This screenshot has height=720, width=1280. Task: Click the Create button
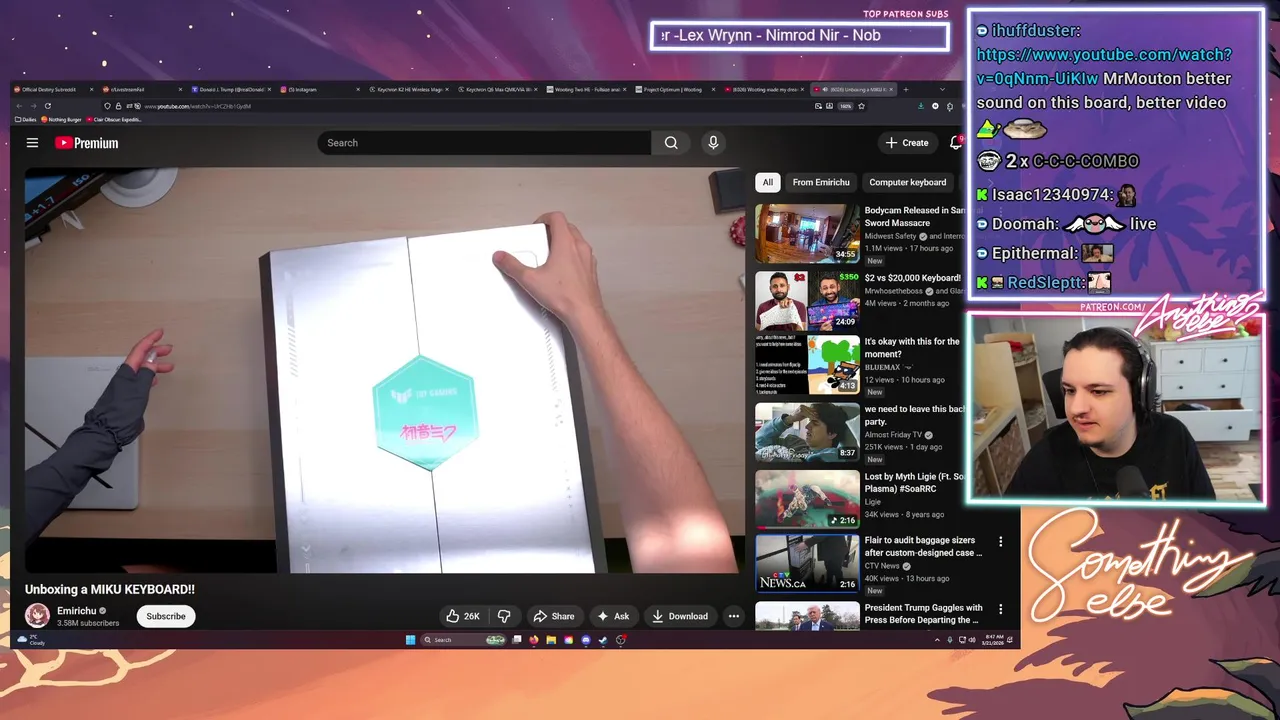(x=907, y=143)
